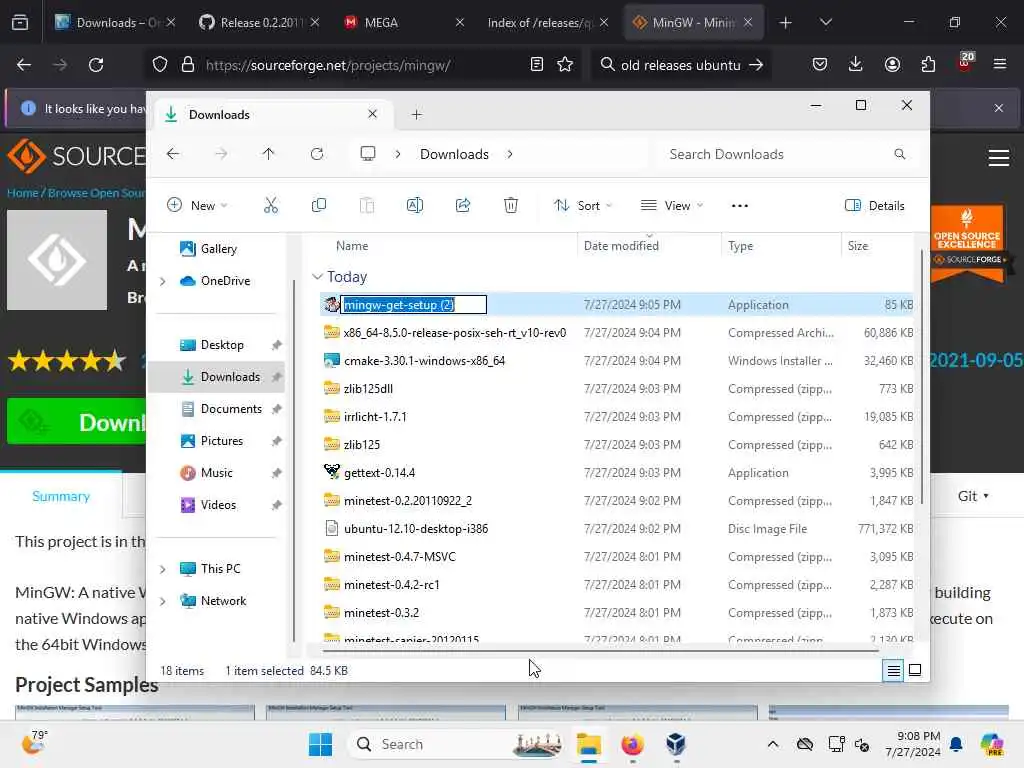Click Date modified column header

pyautogui.click(x=620, y=246)
